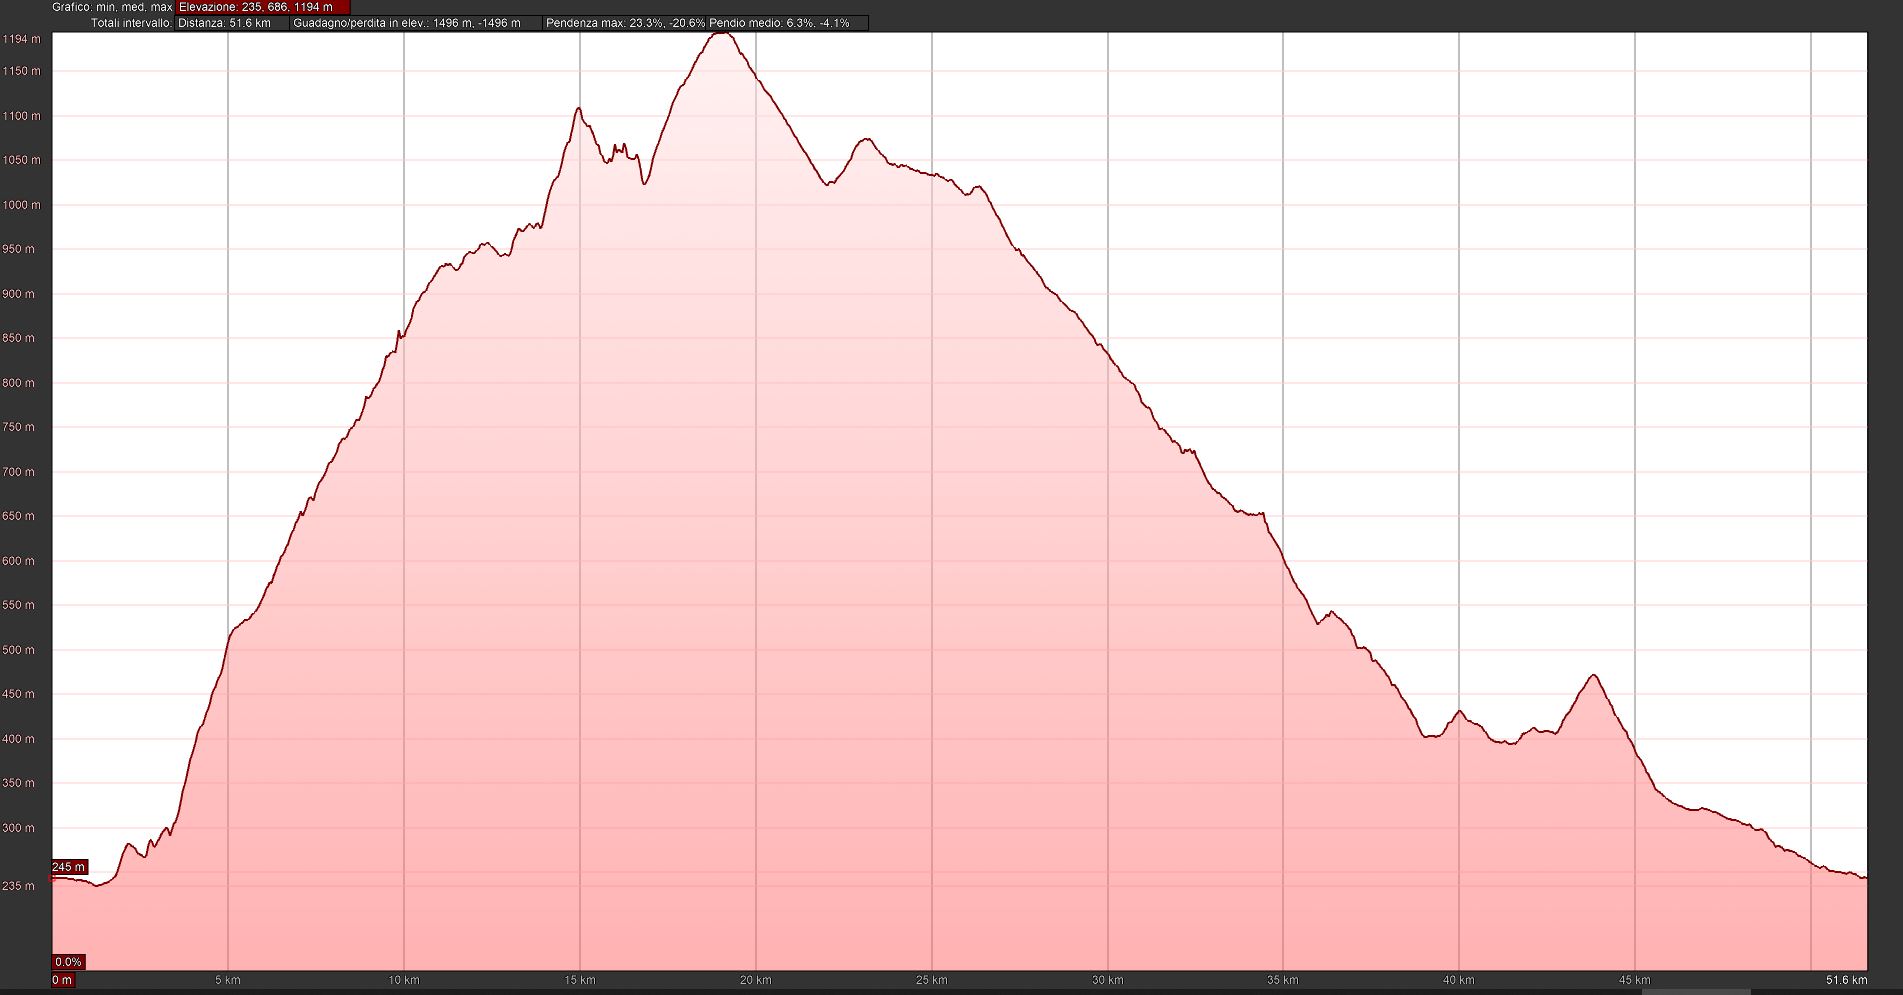Click the 245 m cursor elevation tag

[69, 867]
